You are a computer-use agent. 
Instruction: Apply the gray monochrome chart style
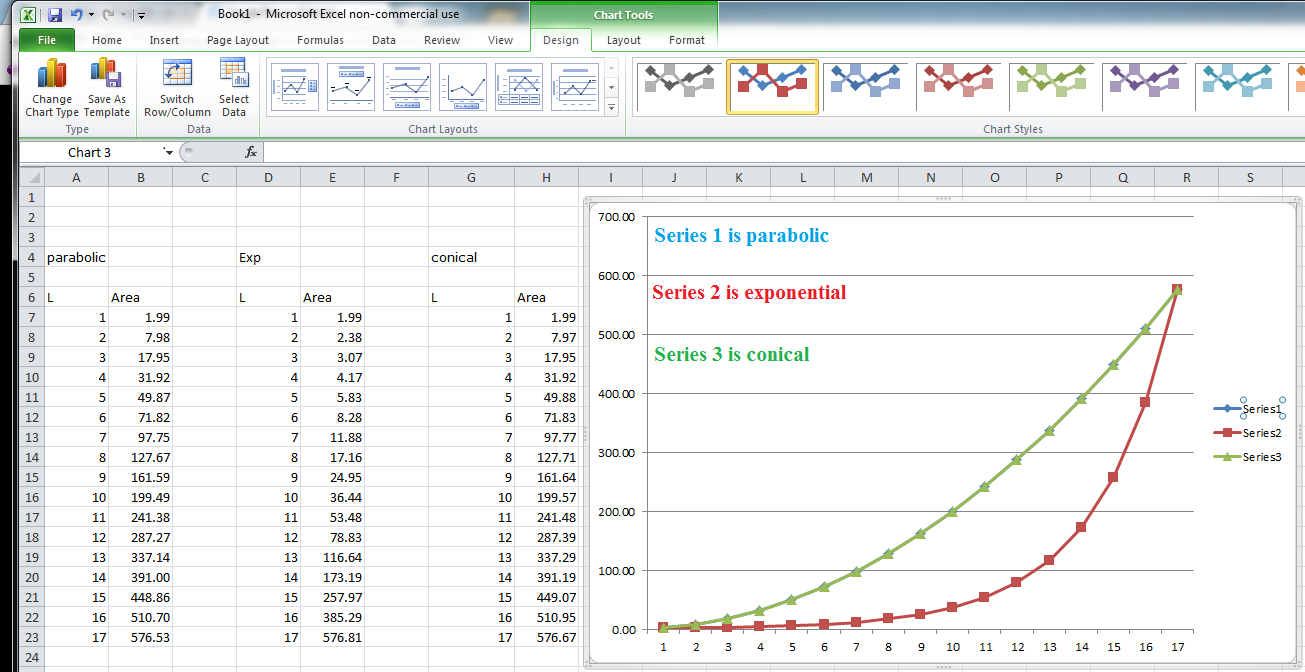coord(679,87)
